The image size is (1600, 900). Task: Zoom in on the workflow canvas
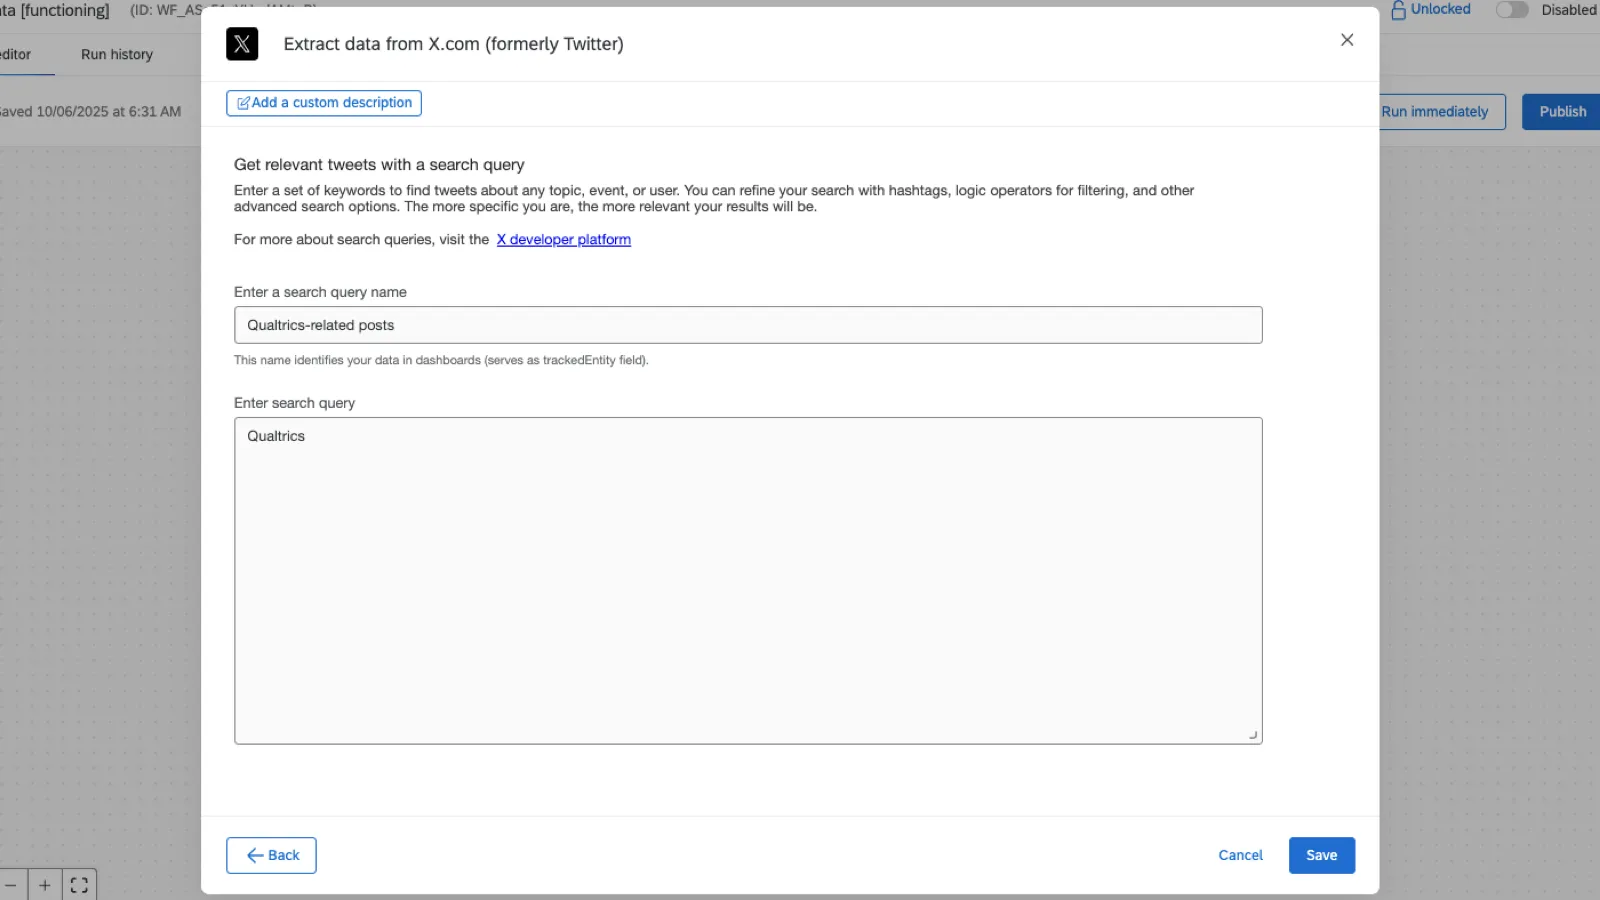(45, 886)
